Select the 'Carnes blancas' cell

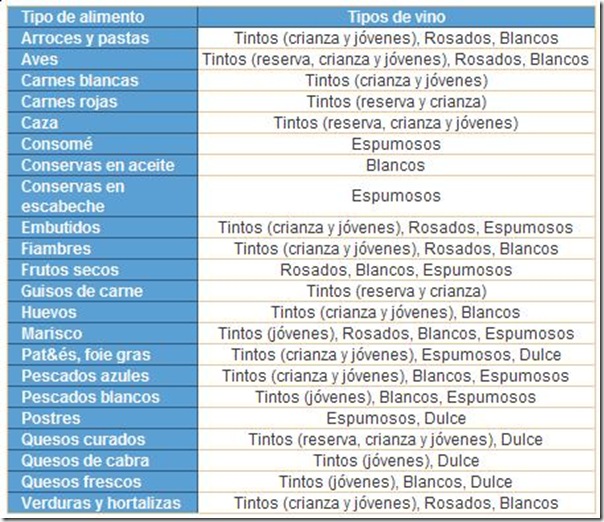point(79,80)
